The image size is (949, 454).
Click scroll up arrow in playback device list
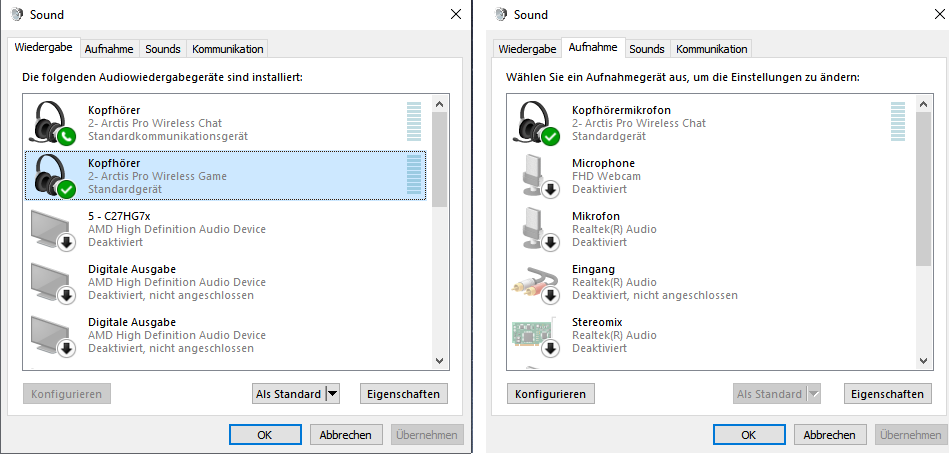pyautogui.click(x=440, y=104)
